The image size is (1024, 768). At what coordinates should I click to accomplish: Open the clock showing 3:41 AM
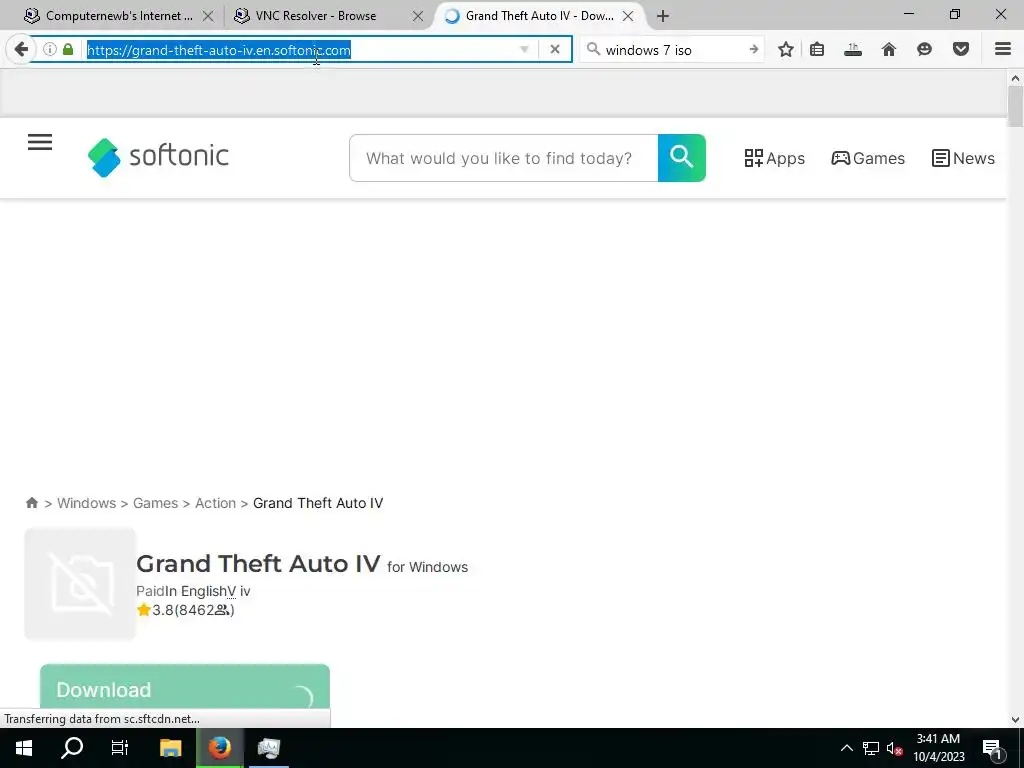tap(938, 748)
